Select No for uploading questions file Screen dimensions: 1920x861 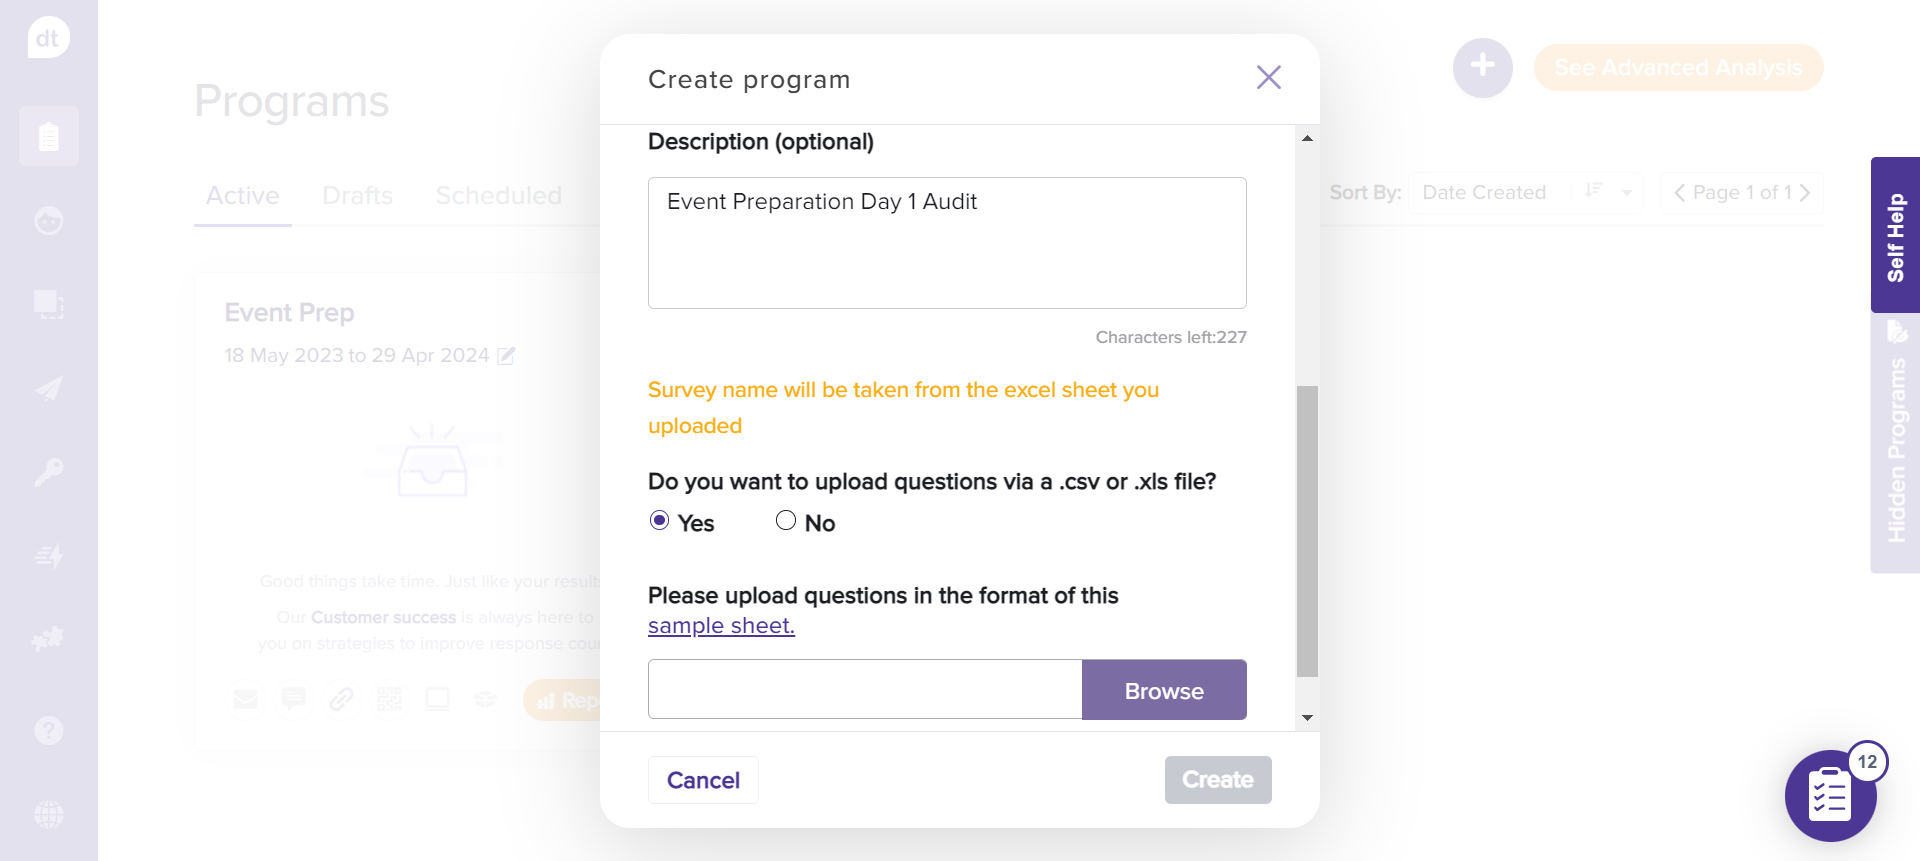click(x=786, y=521)
